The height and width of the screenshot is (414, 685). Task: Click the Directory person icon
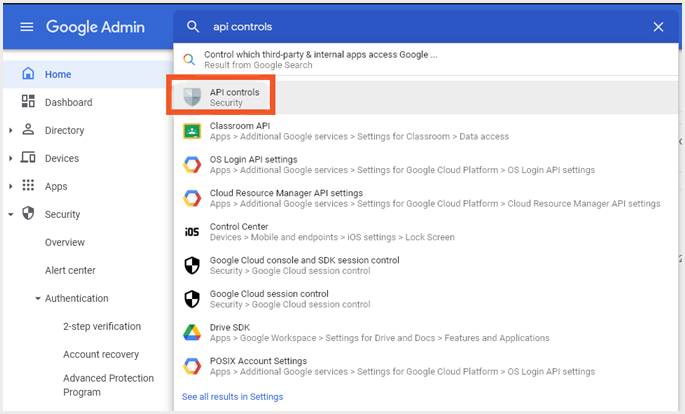(x=28, y=129)
